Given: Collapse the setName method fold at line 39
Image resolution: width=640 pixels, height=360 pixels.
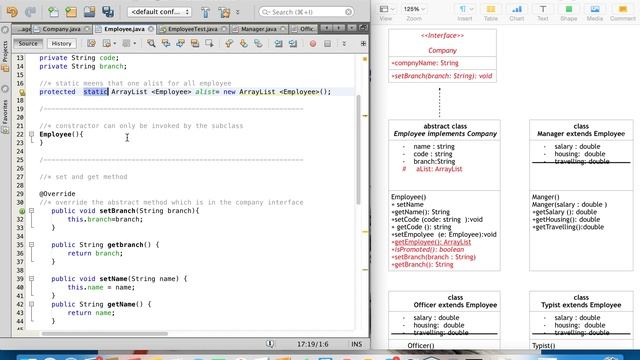Looking at the screenshot, I should [31, 278].
